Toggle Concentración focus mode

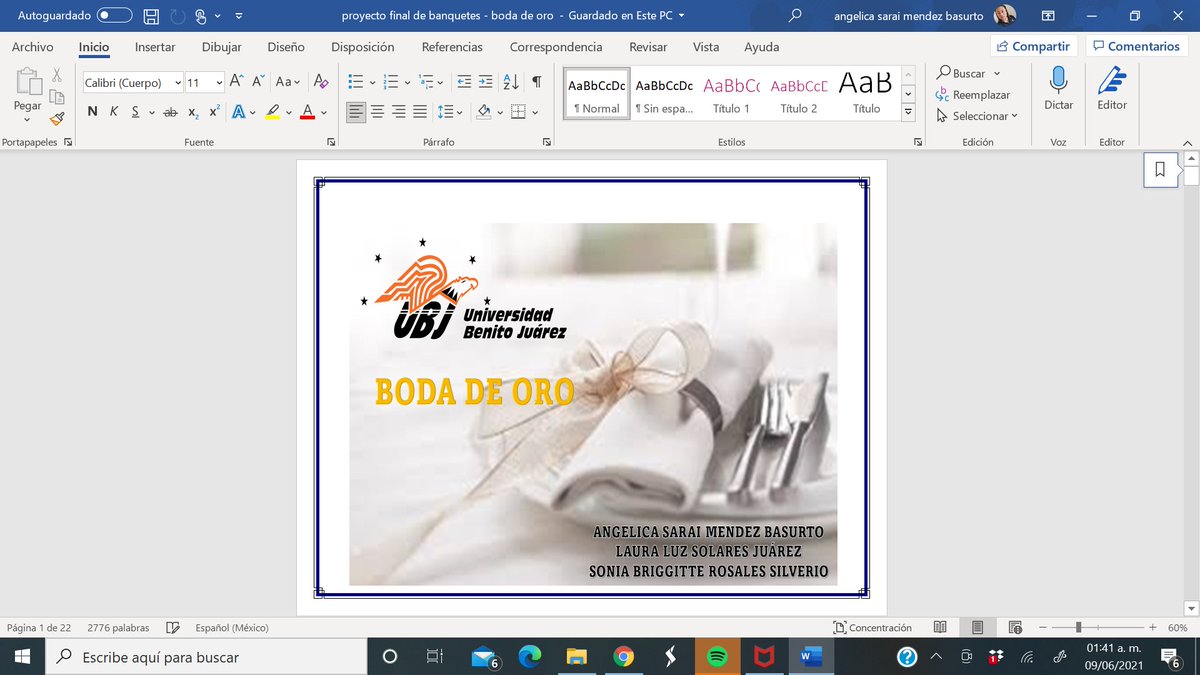point(873,628)
